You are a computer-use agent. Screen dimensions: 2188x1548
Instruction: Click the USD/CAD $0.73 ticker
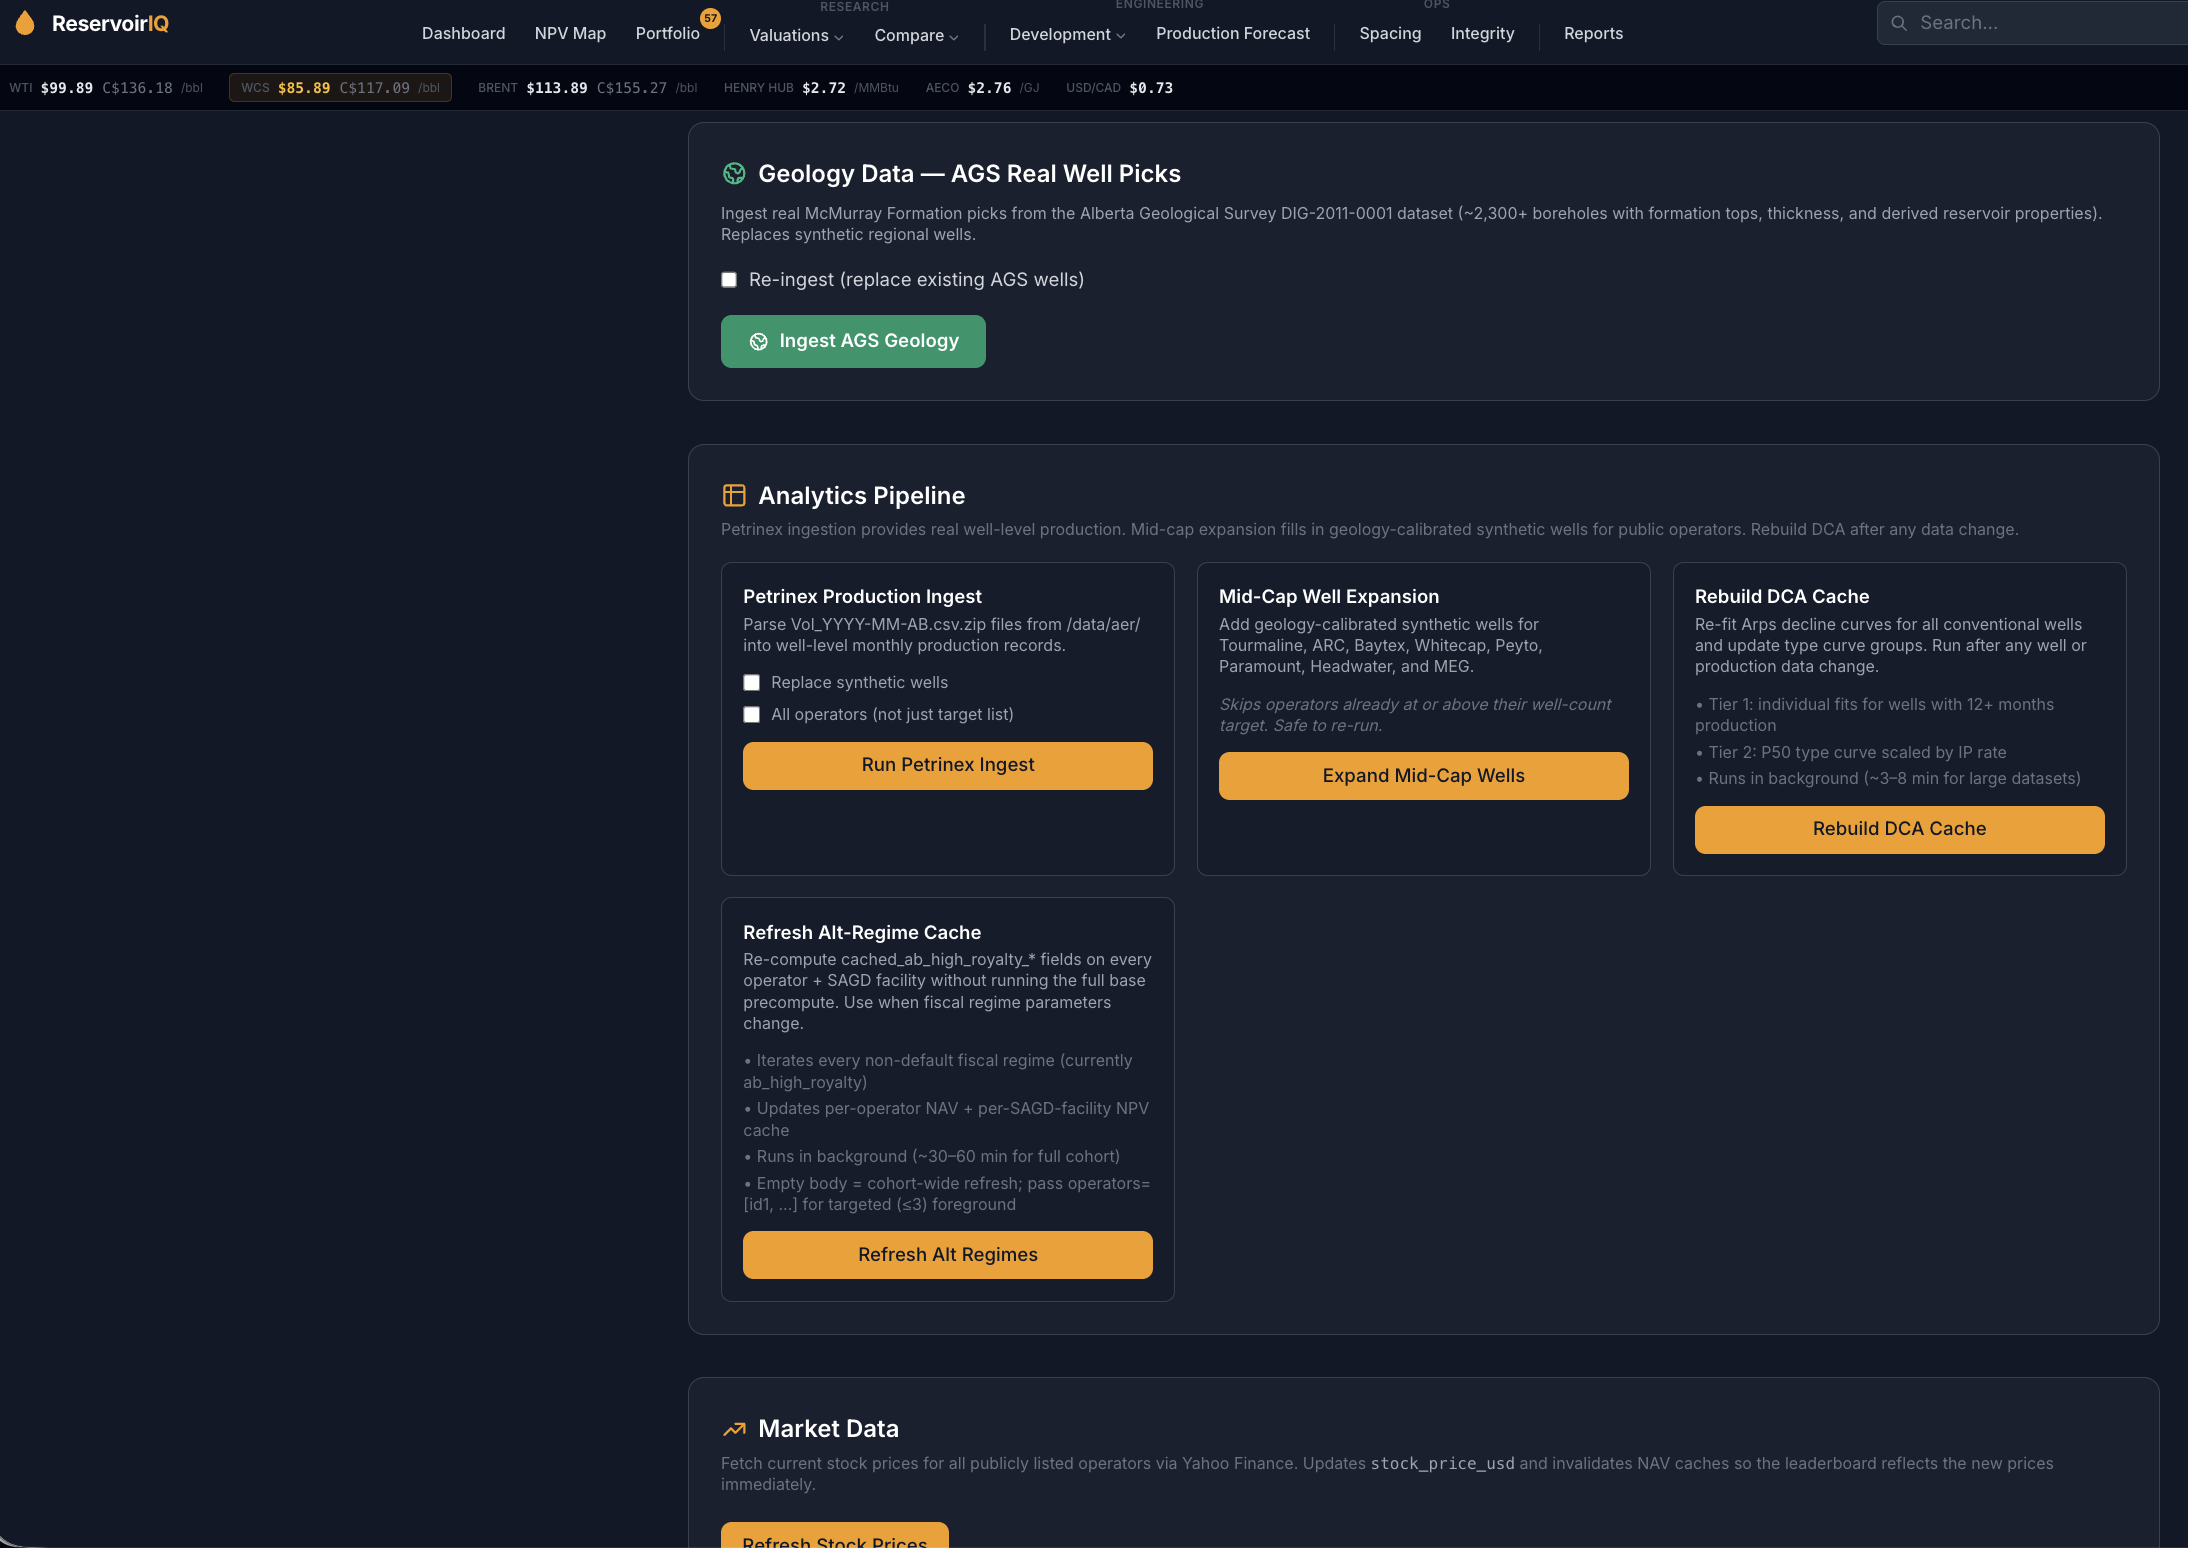tap(1119, 88)
